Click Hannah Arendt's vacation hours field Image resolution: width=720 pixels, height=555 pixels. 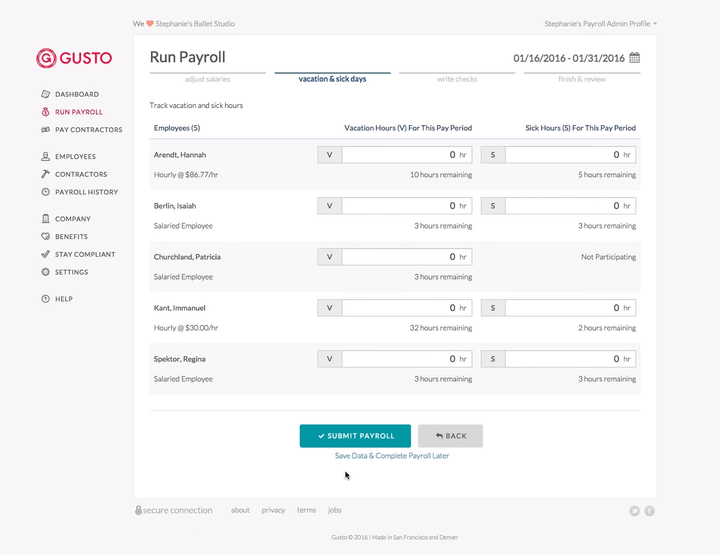pyautogui.click(x=406, y=155)
